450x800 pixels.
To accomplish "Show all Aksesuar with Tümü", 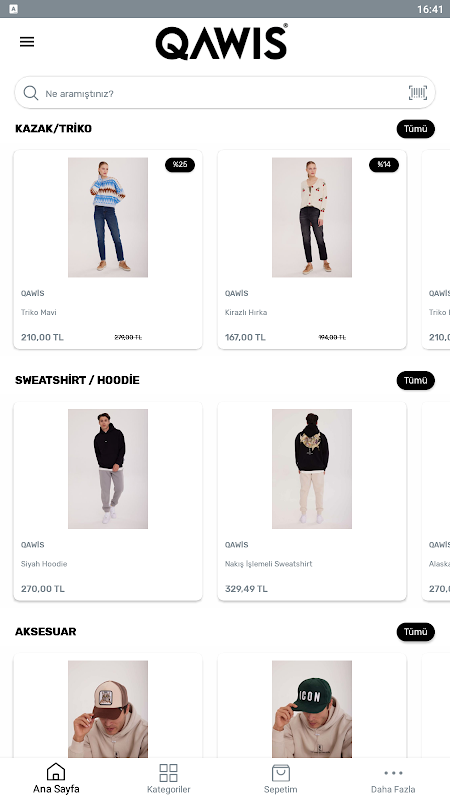I will point(416,632).
